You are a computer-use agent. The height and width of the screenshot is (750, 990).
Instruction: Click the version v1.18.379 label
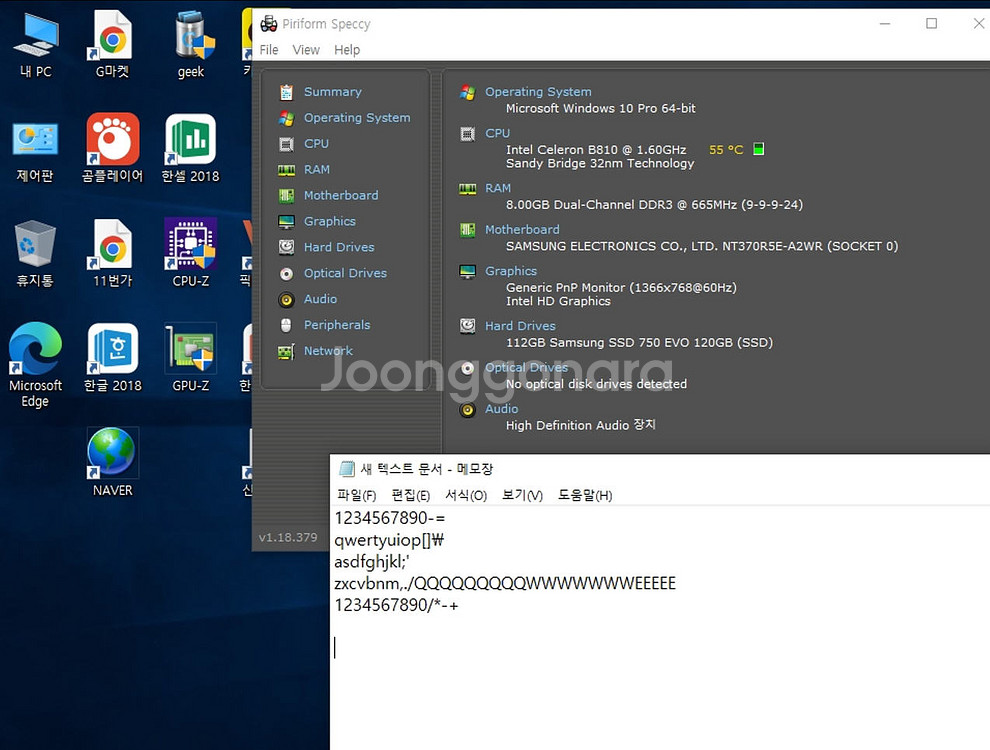[x=288, y=537]
